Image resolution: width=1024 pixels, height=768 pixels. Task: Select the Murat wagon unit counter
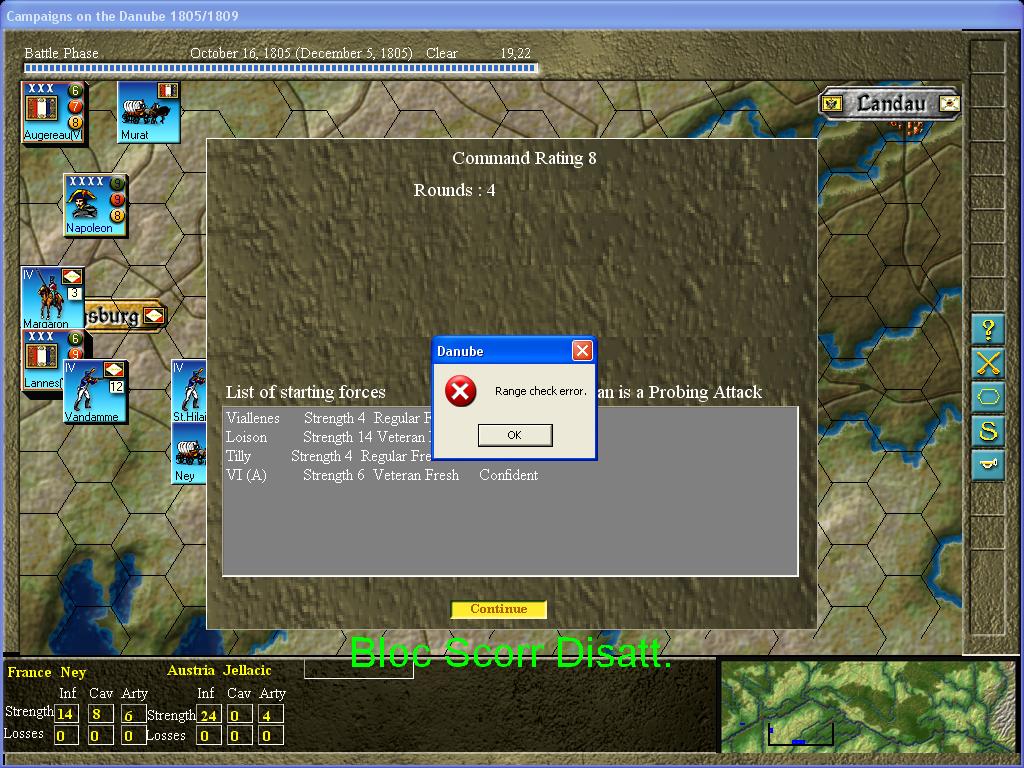pyautogui.click(x=149, y=112)
